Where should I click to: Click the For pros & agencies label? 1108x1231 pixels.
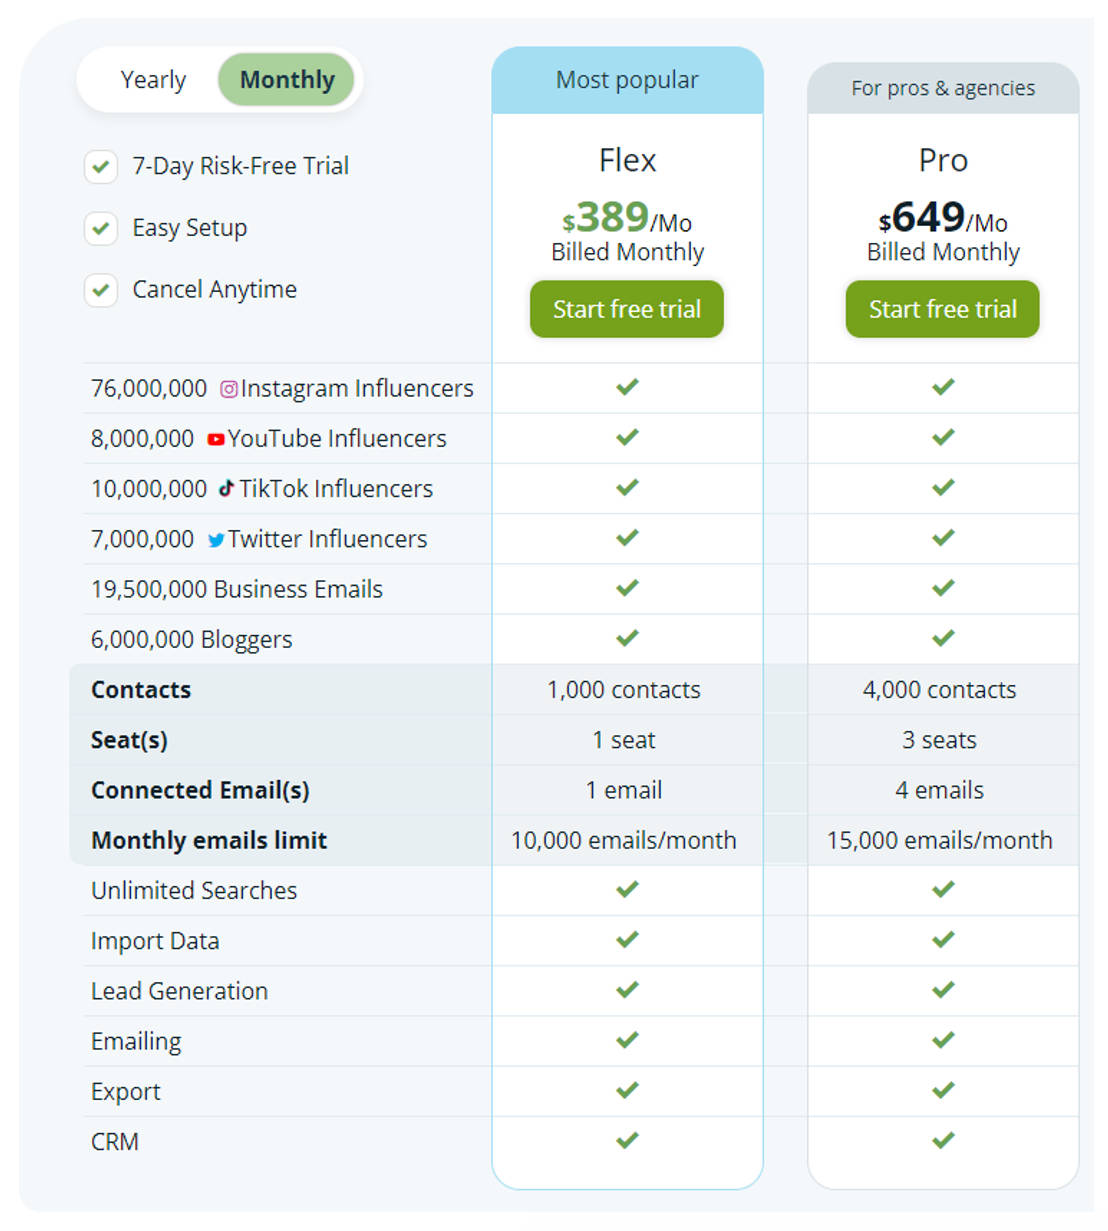click(x=942, y=88)
